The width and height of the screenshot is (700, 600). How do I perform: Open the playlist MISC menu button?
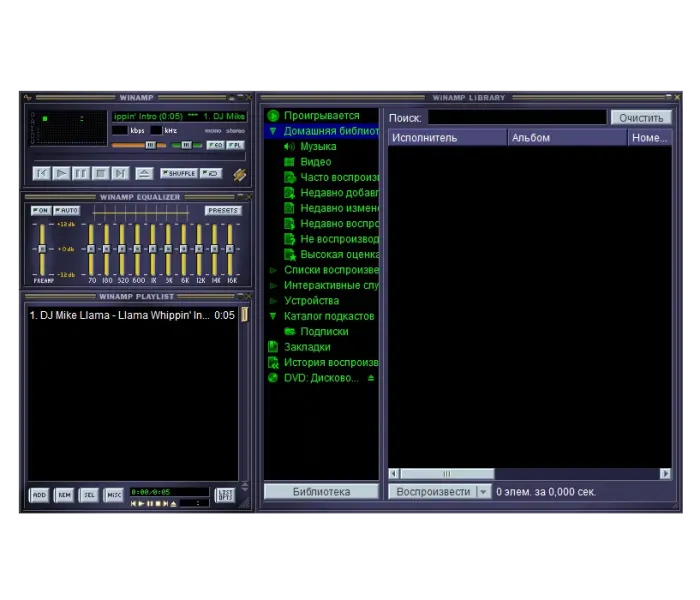[x=114, y=495]
